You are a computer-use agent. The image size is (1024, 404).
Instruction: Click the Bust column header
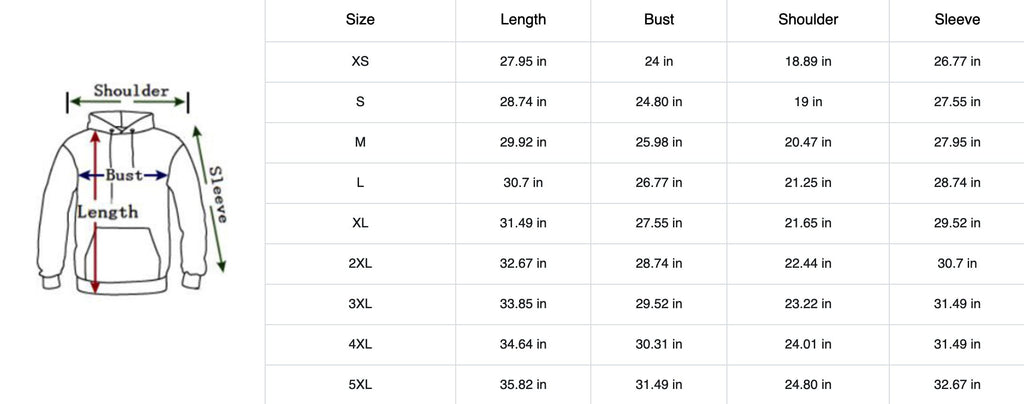659,19
